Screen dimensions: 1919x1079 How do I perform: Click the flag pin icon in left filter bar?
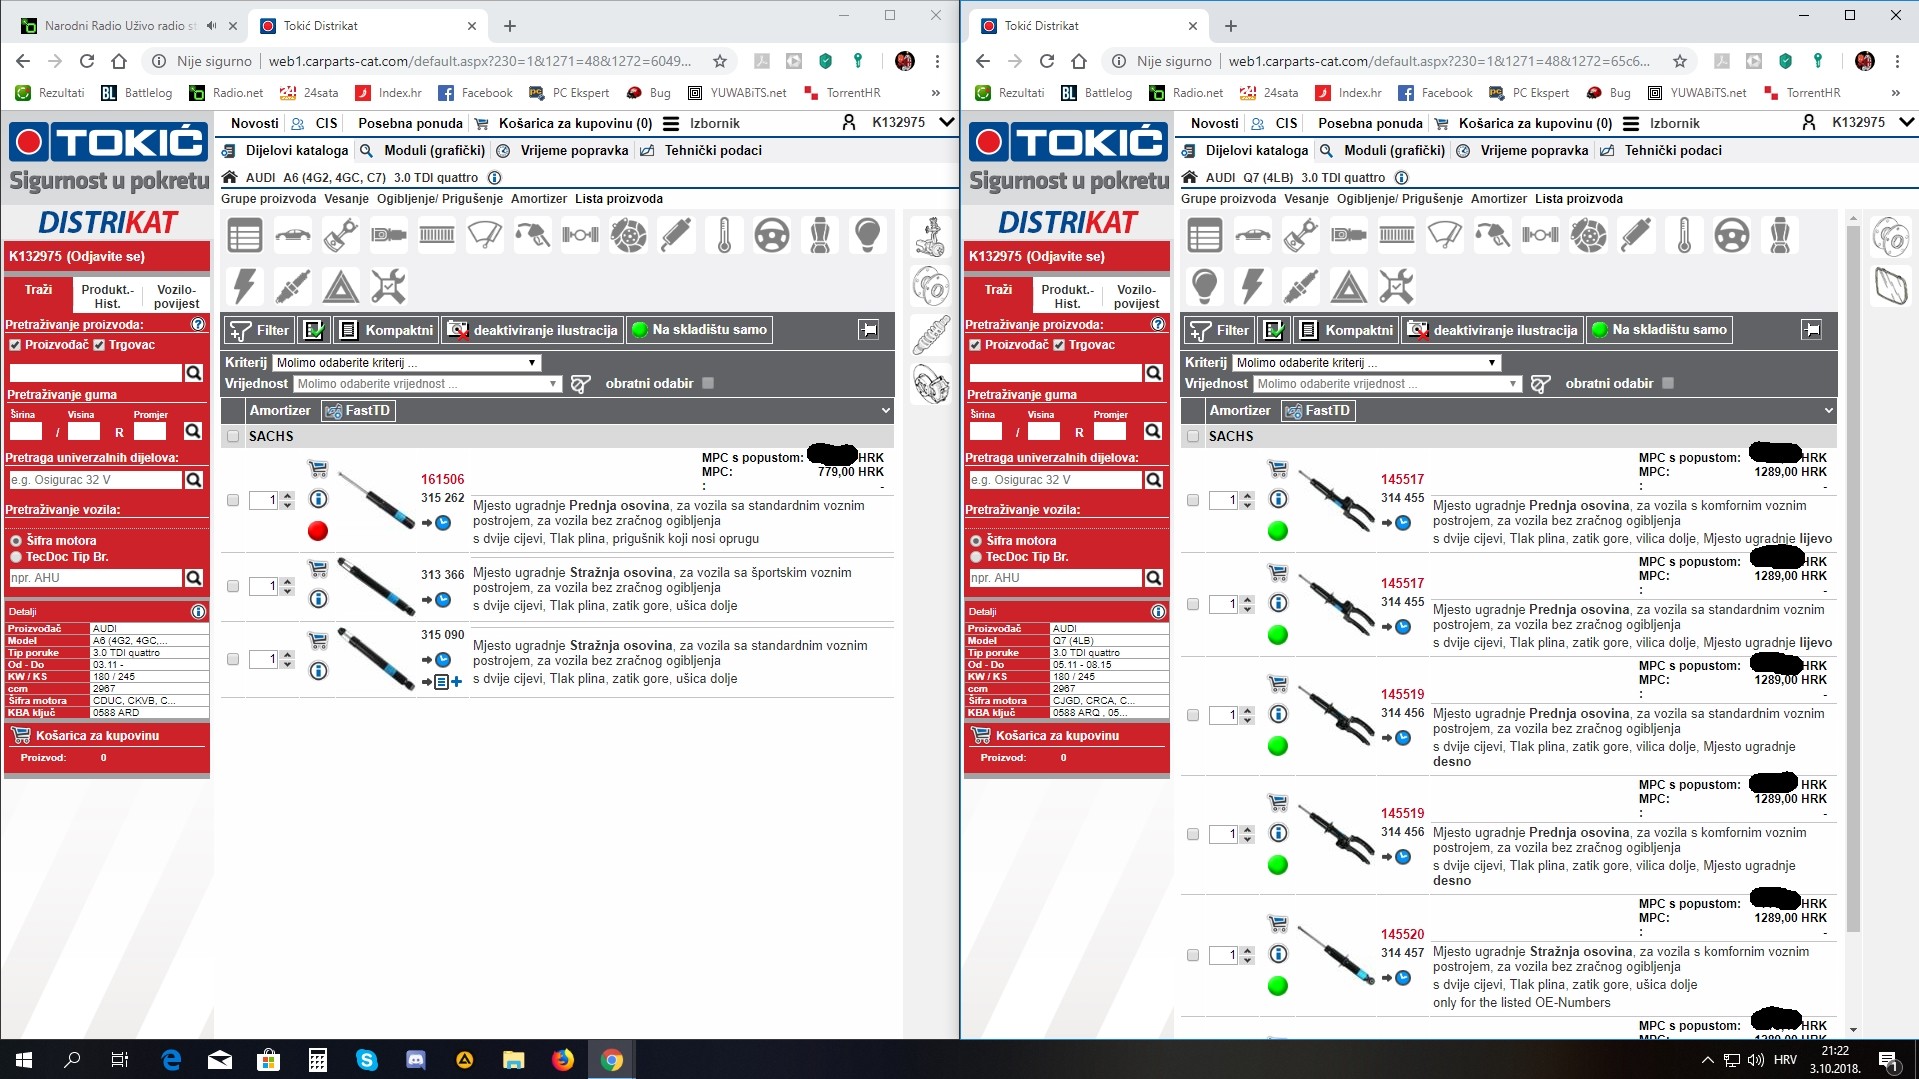tap(868, 330)
